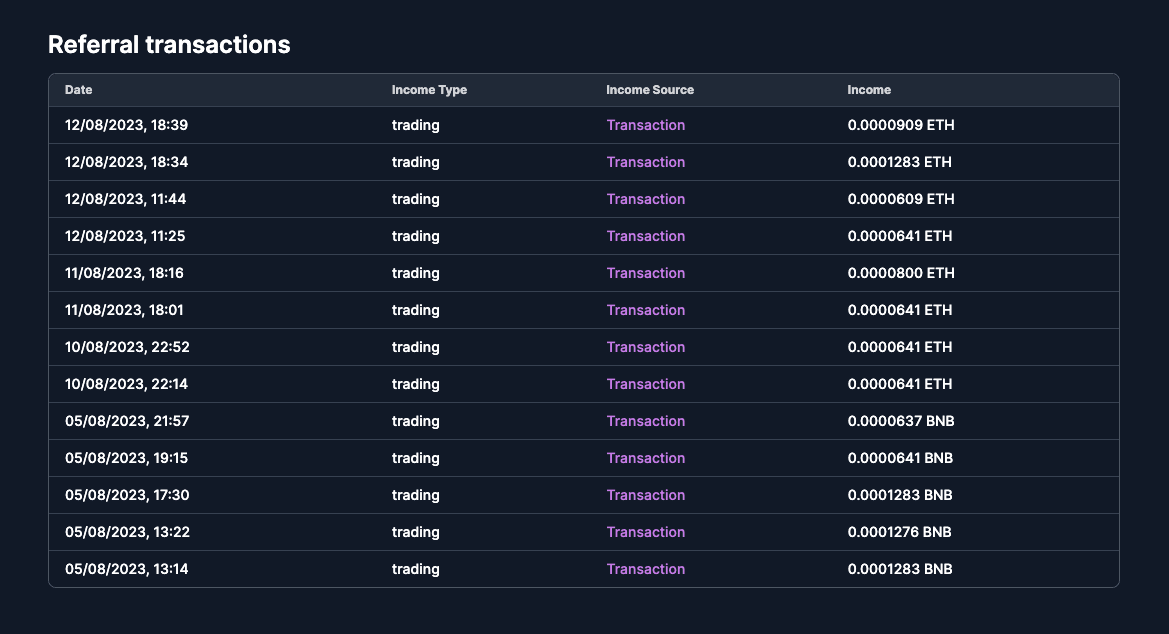Screen dimensions: 1169x634
Task: Pick the date entry "05/08/2023, 17:30"
Action: (127, 495)
